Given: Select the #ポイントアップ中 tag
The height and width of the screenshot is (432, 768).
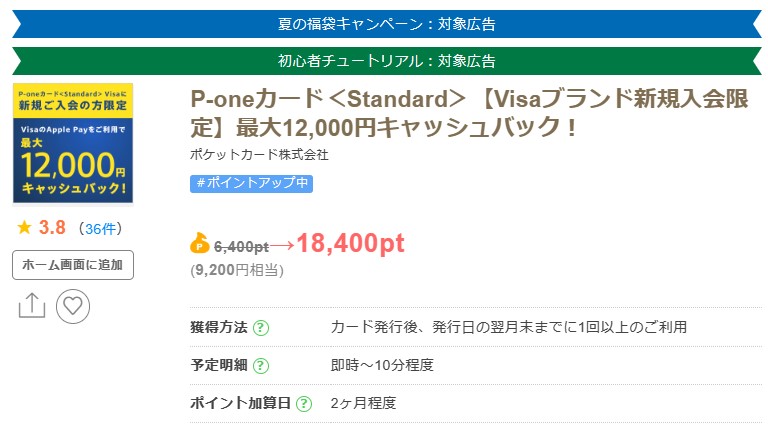Looking at the screenshot, I should pos(251,183).
